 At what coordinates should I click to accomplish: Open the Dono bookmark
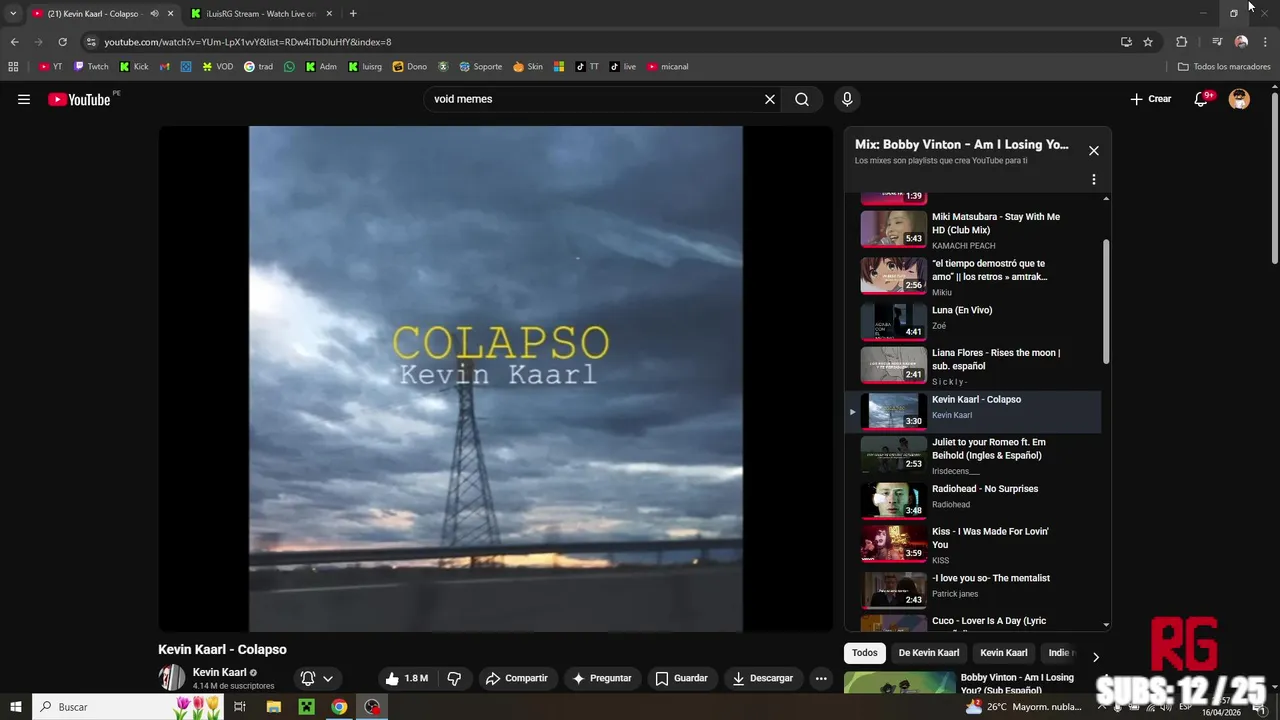point(410,67)
